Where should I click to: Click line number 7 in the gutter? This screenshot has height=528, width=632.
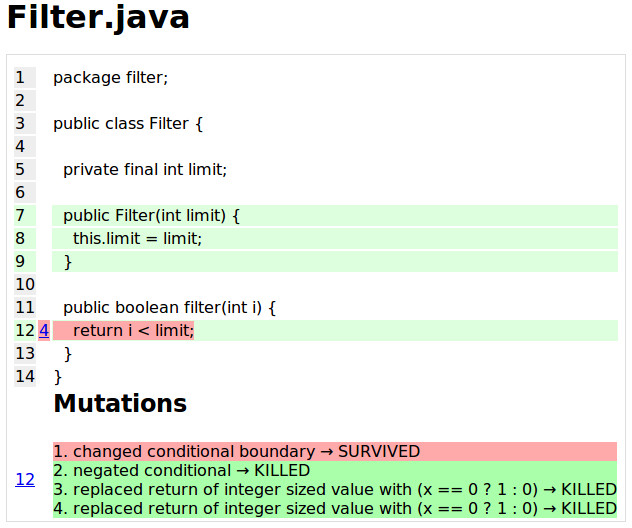(20, 216)
